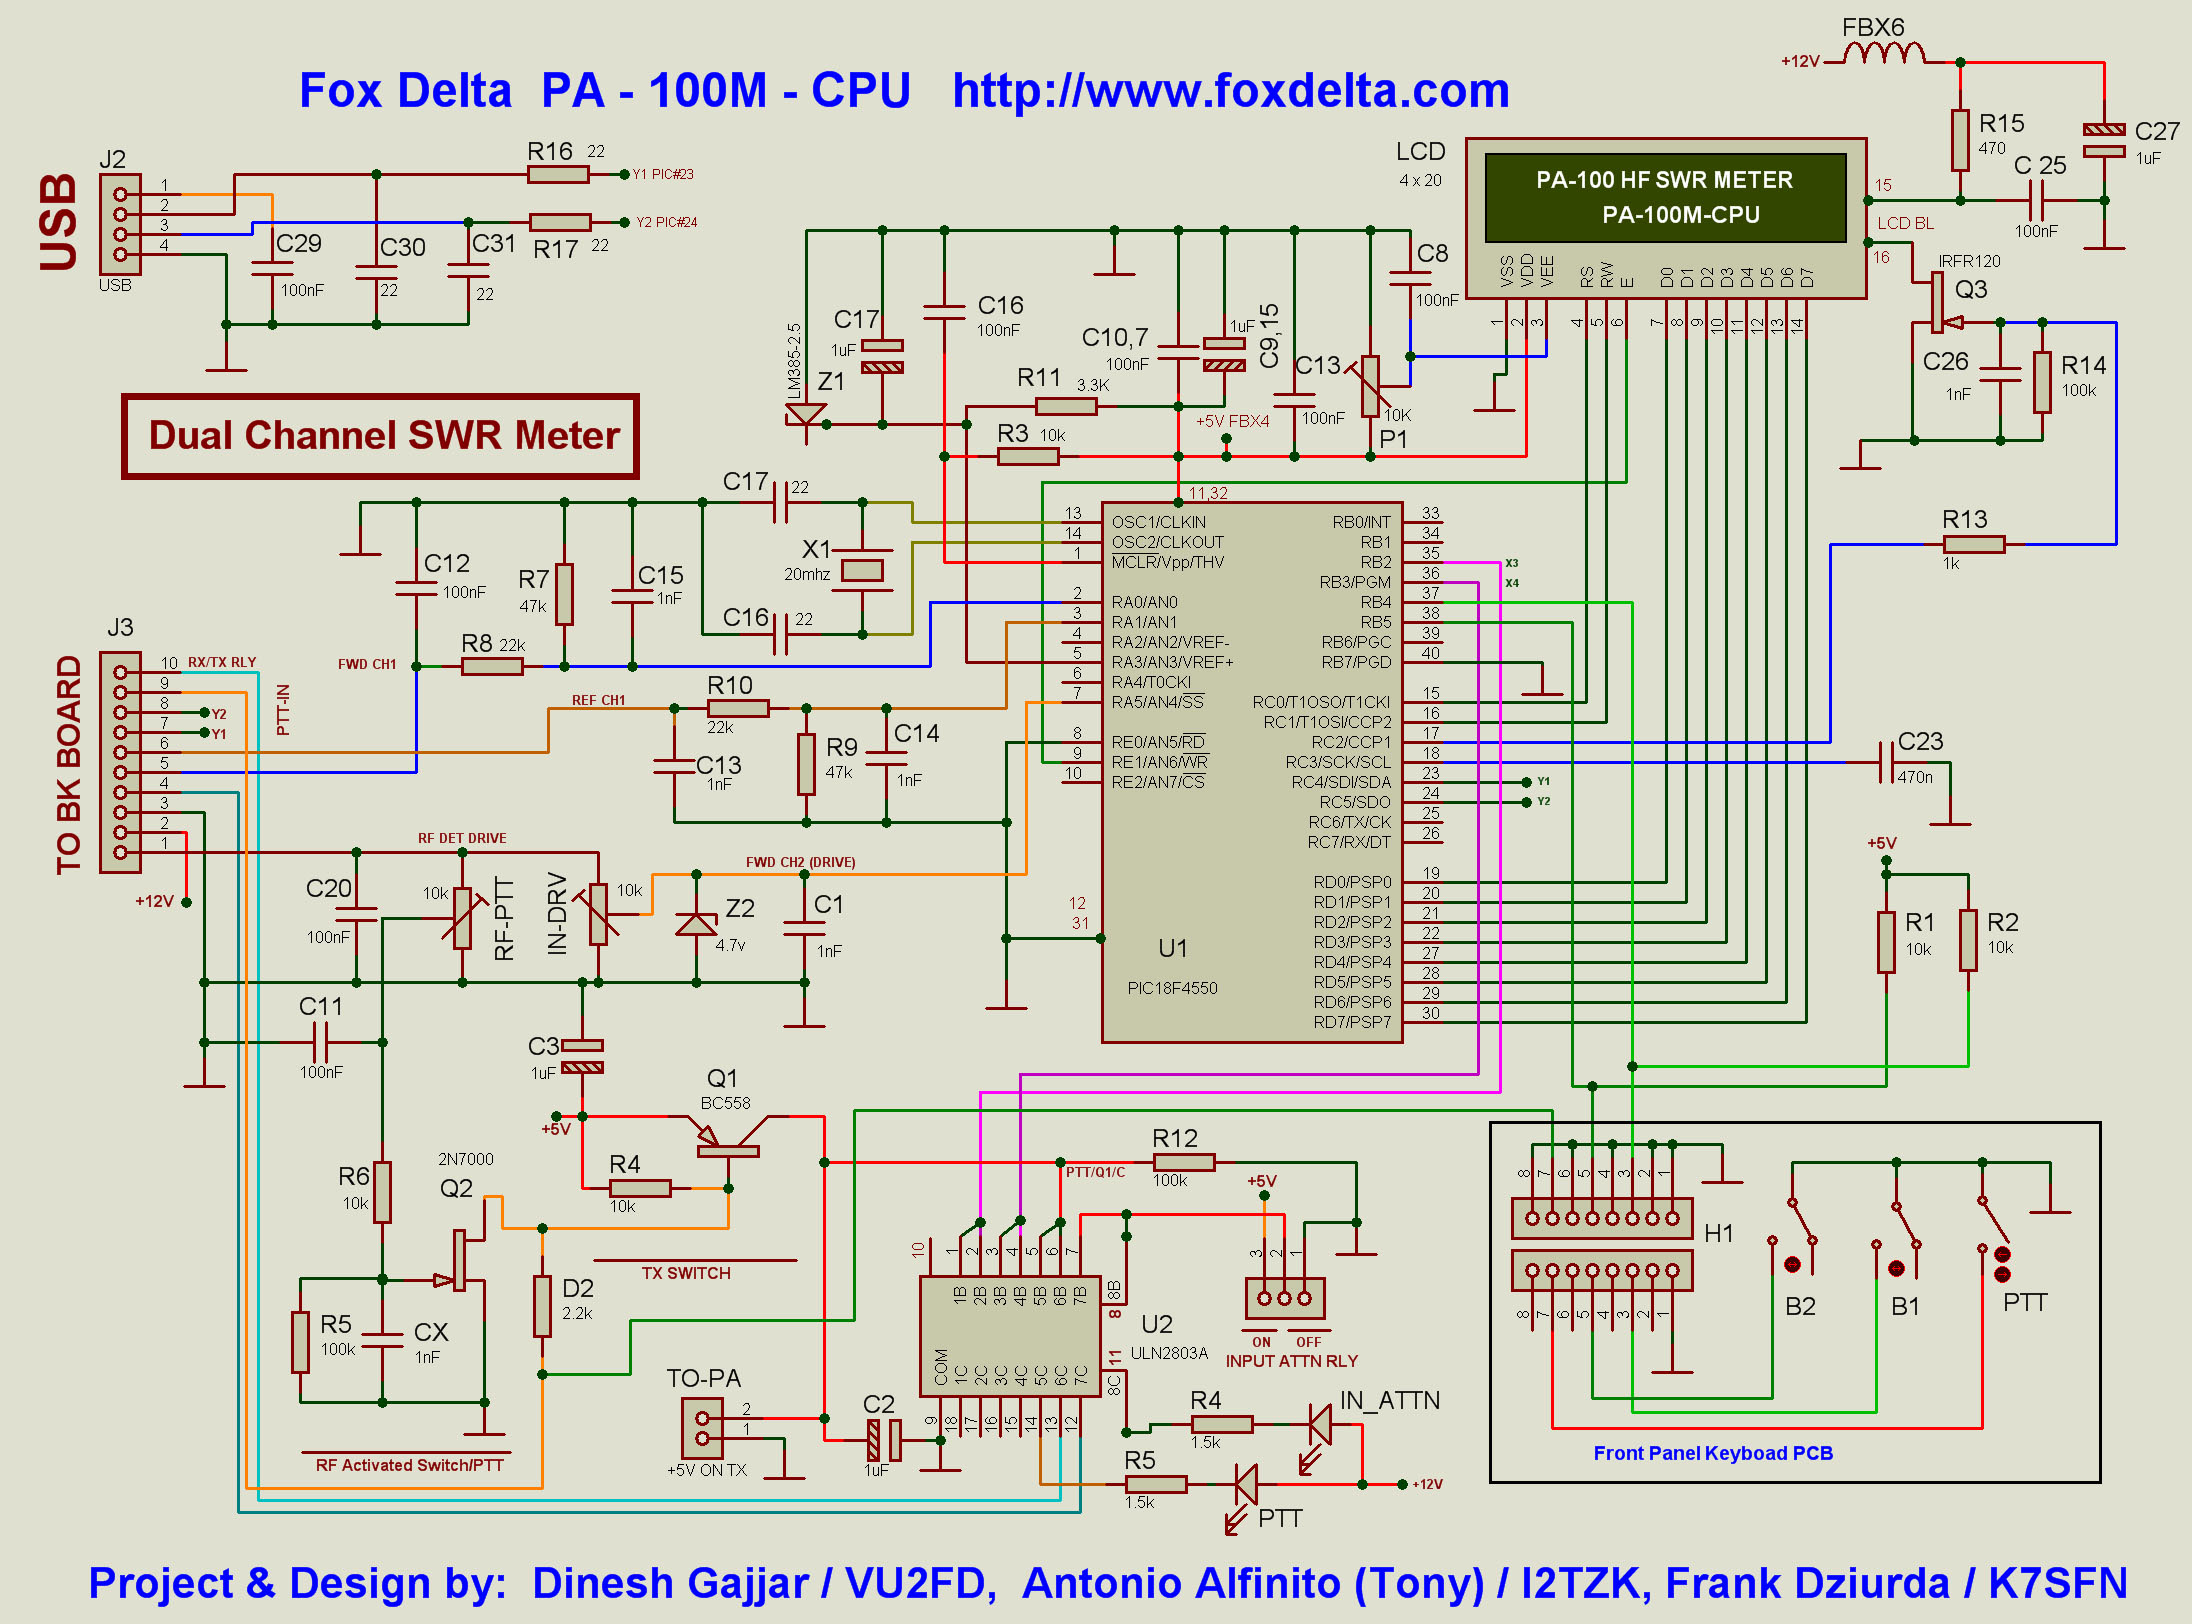The image size is (2192, 1624).
Task: Open the http://www.foxdelta.com link
Action: point(1231,90)
